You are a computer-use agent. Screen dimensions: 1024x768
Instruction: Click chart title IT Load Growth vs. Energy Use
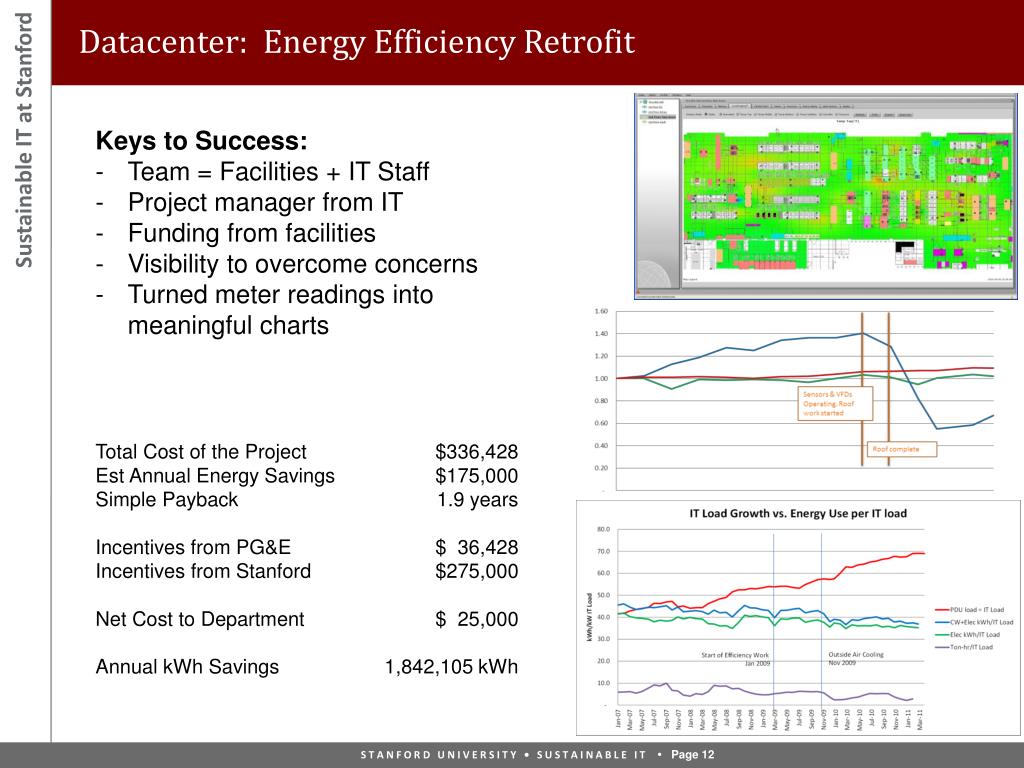798,513
